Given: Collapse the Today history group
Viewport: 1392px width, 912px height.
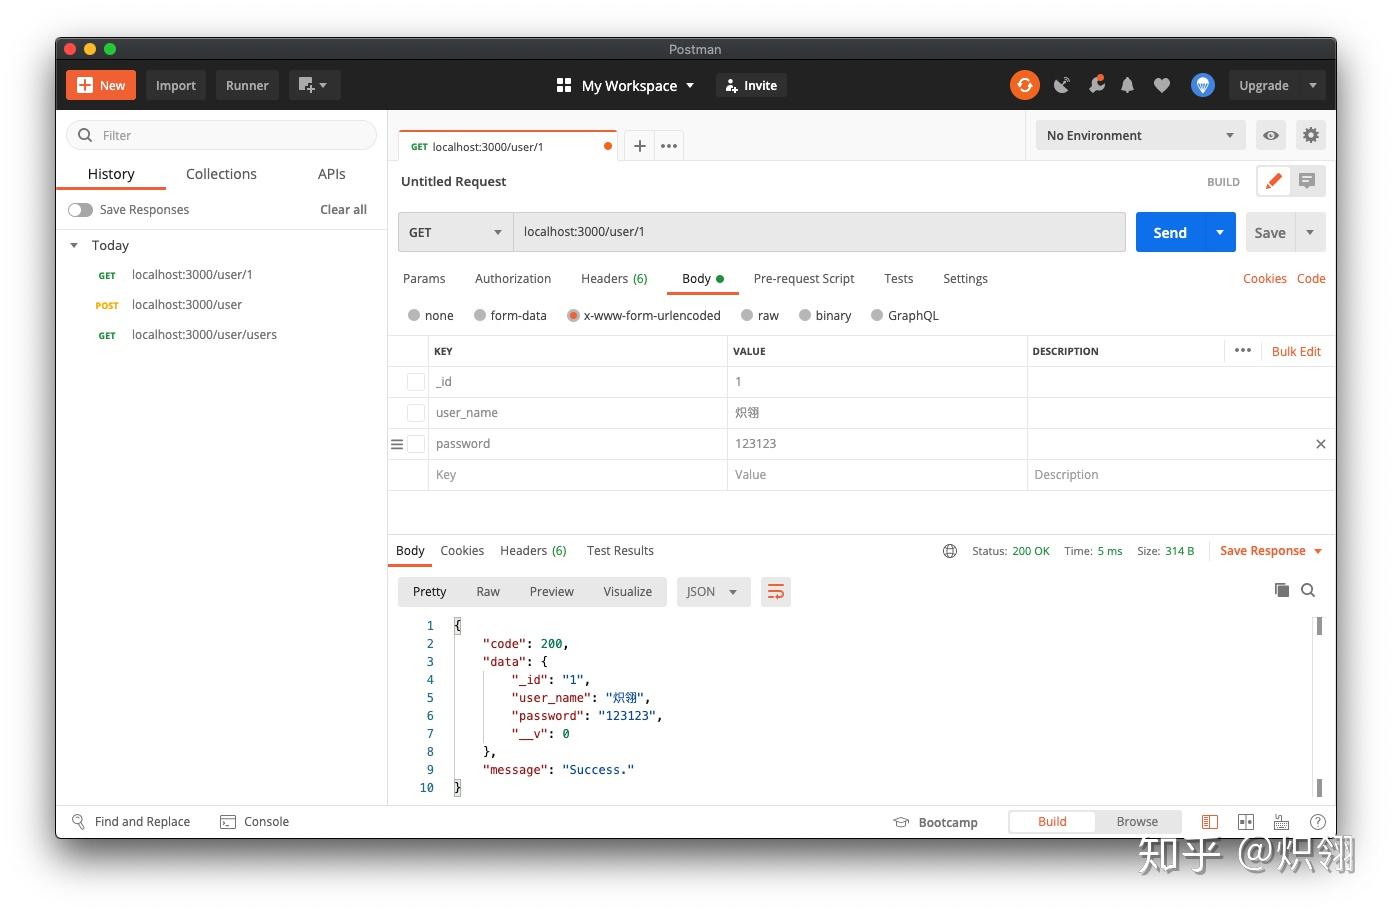Looking at the screenshot, I should (x=73, y=245).
